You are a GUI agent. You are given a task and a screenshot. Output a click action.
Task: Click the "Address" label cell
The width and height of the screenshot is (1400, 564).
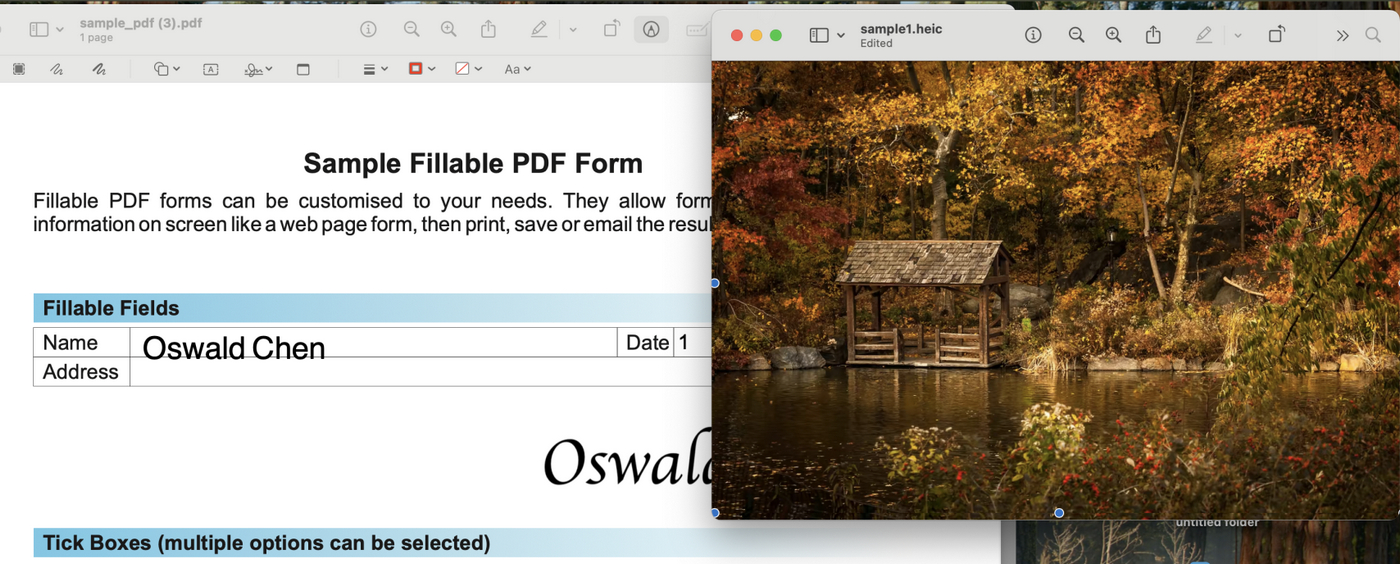tap(81, 371)
